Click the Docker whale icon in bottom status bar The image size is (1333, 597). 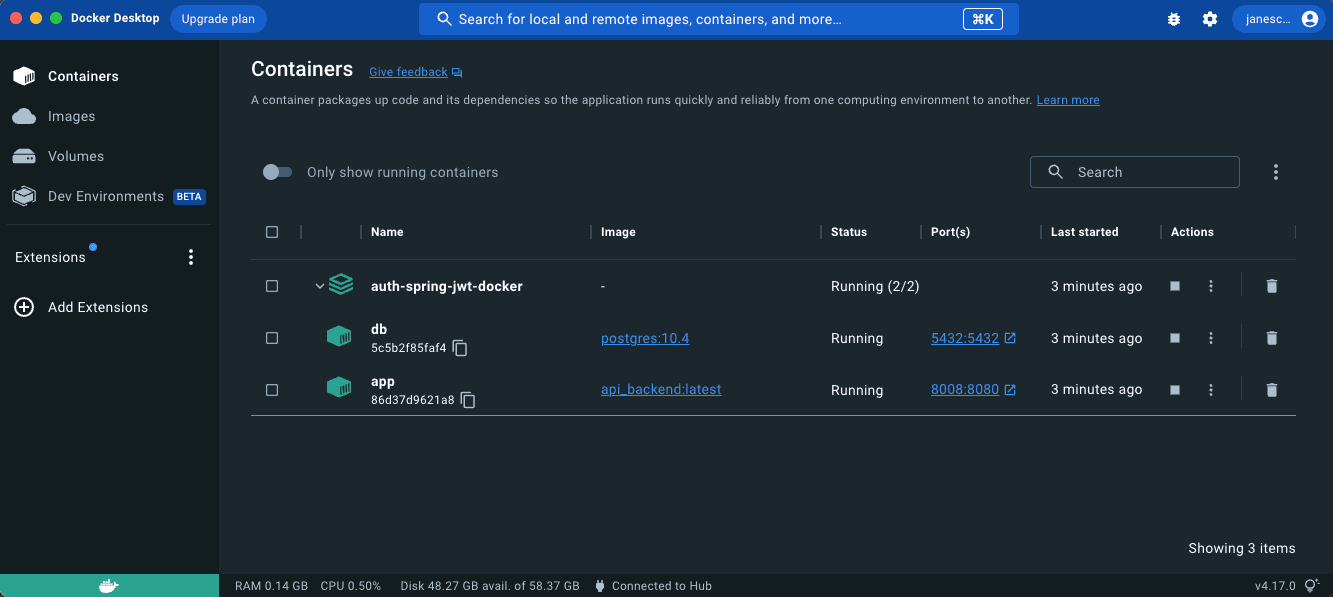(109, 585)
